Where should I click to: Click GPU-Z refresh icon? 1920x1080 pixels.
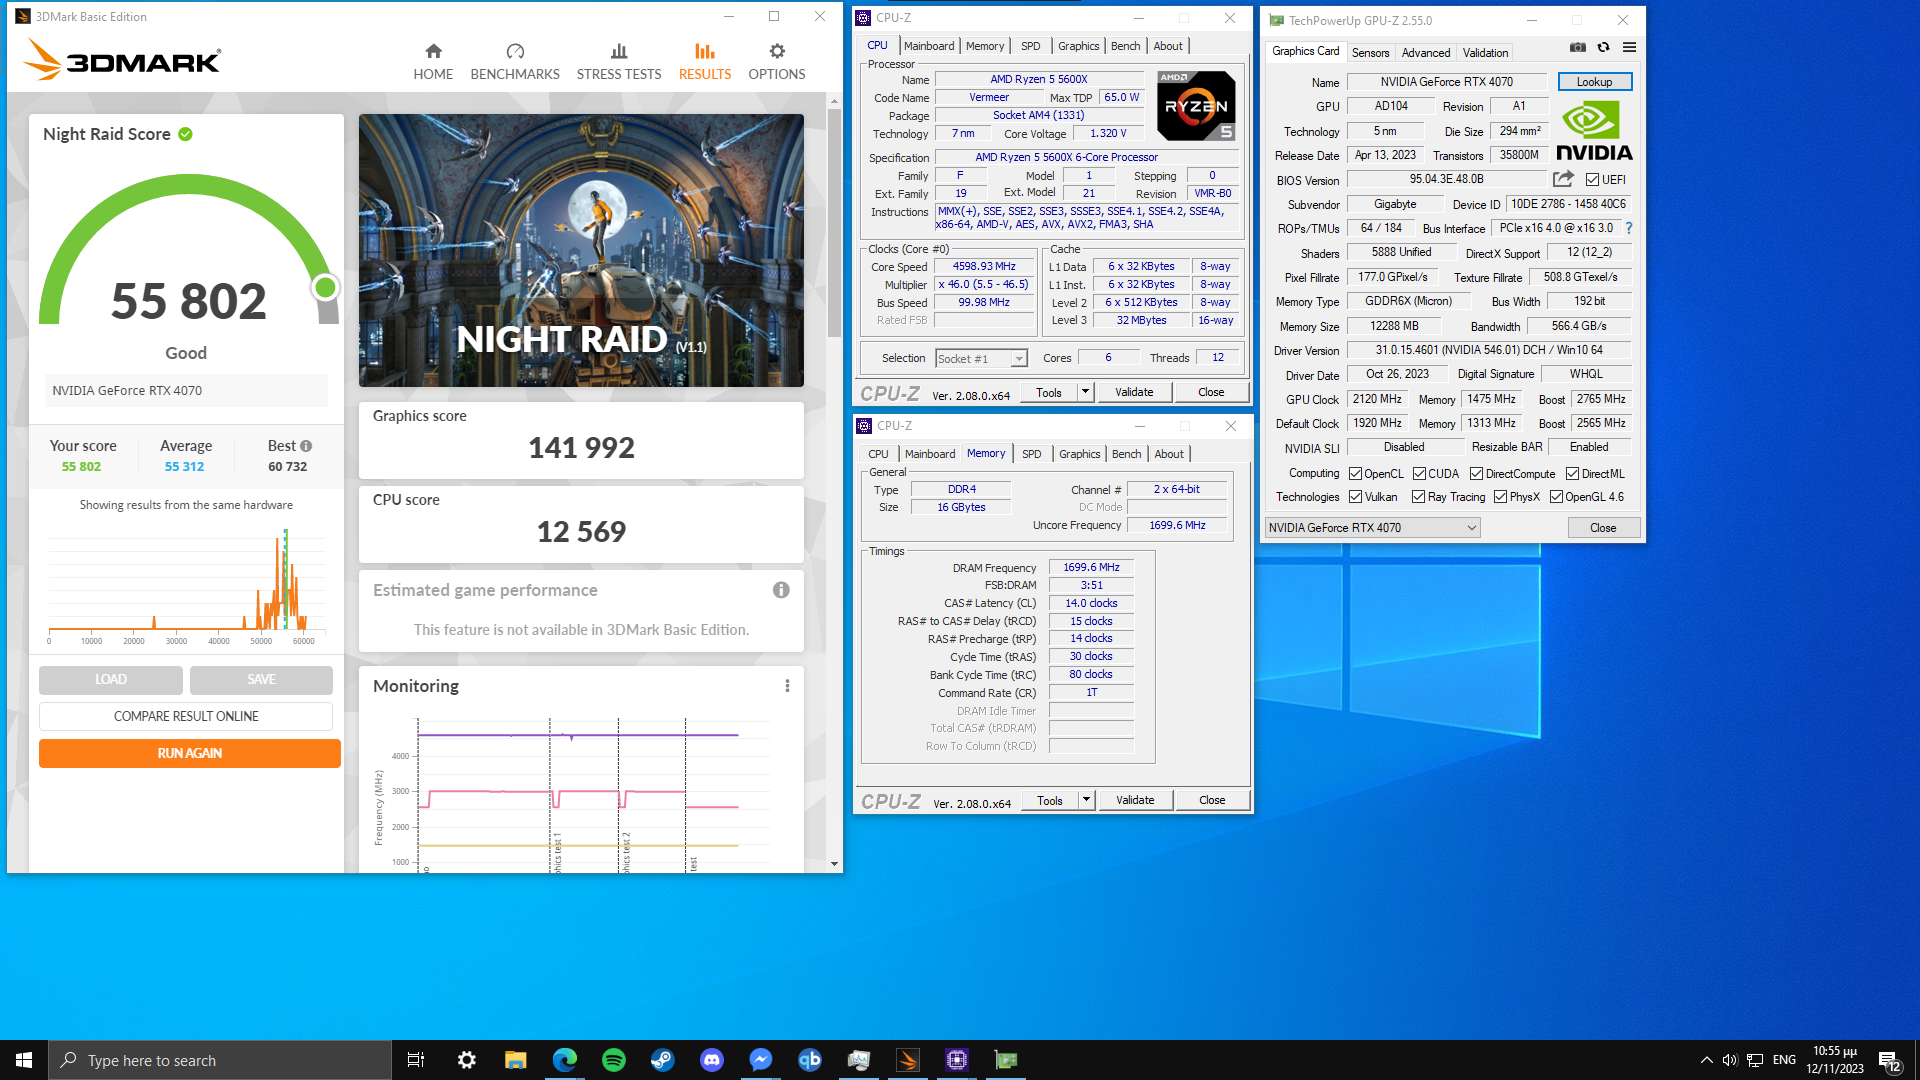[1603, 47]
